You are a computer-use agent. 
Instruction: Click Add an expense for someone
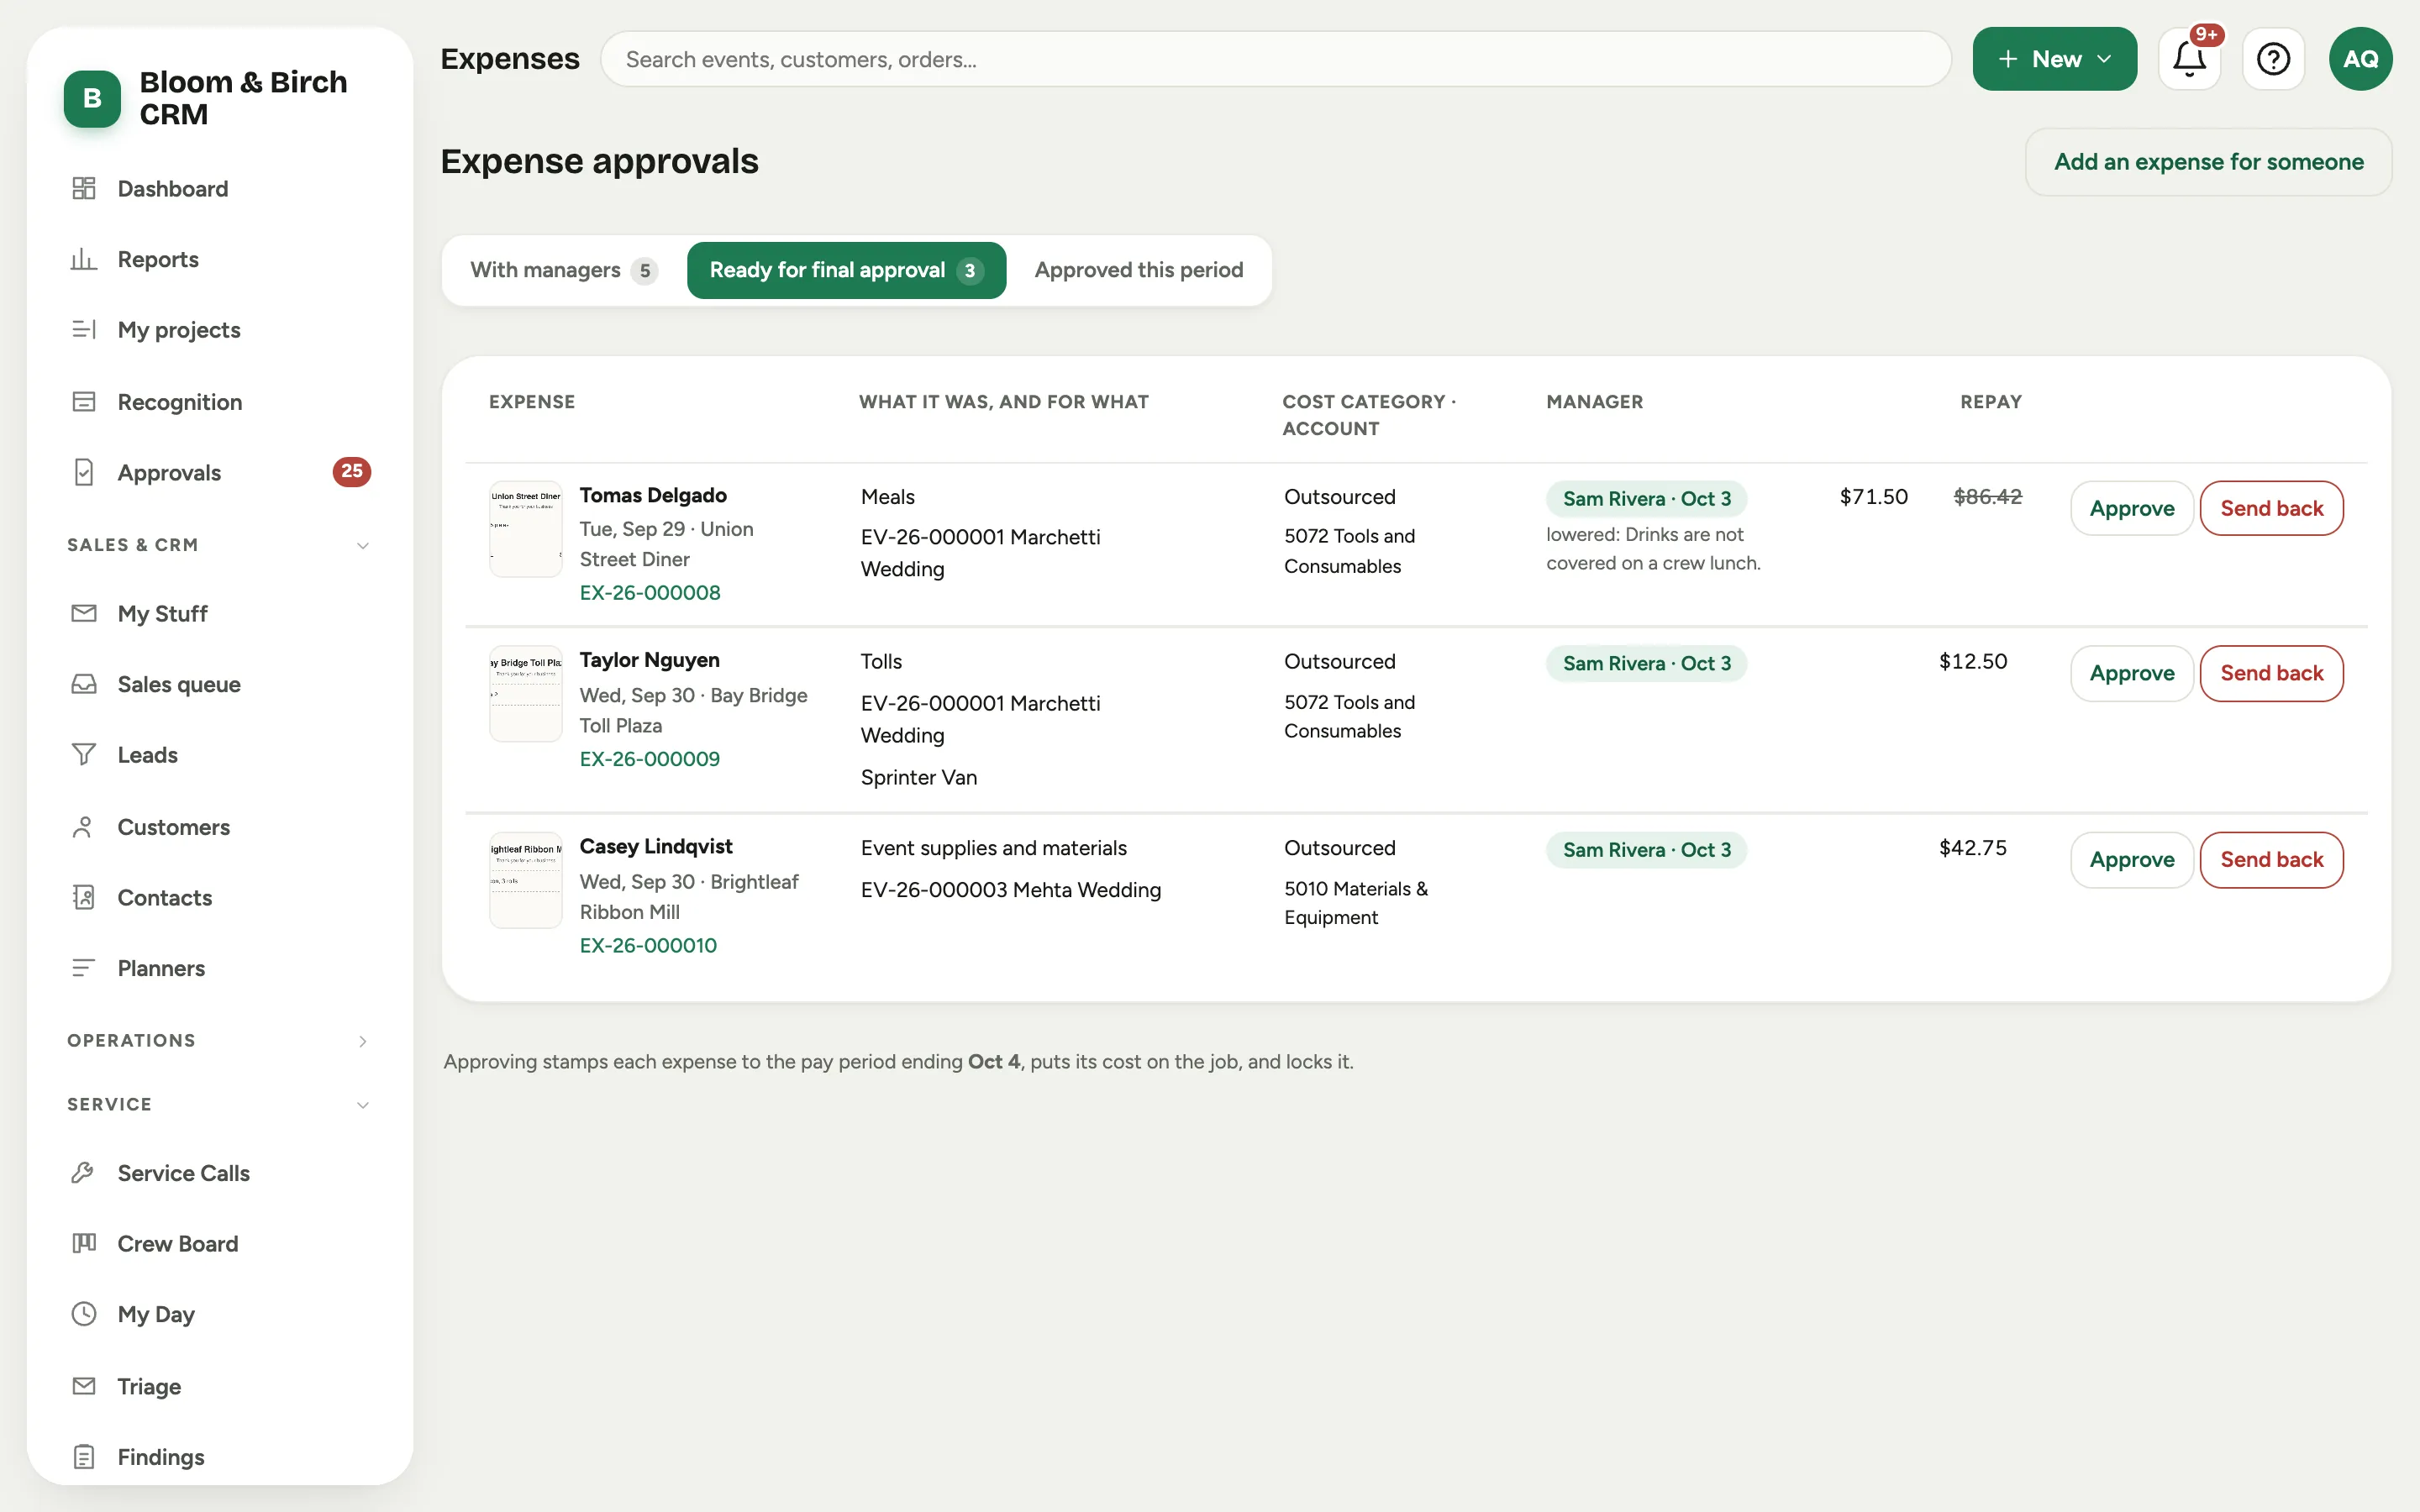2208,162
